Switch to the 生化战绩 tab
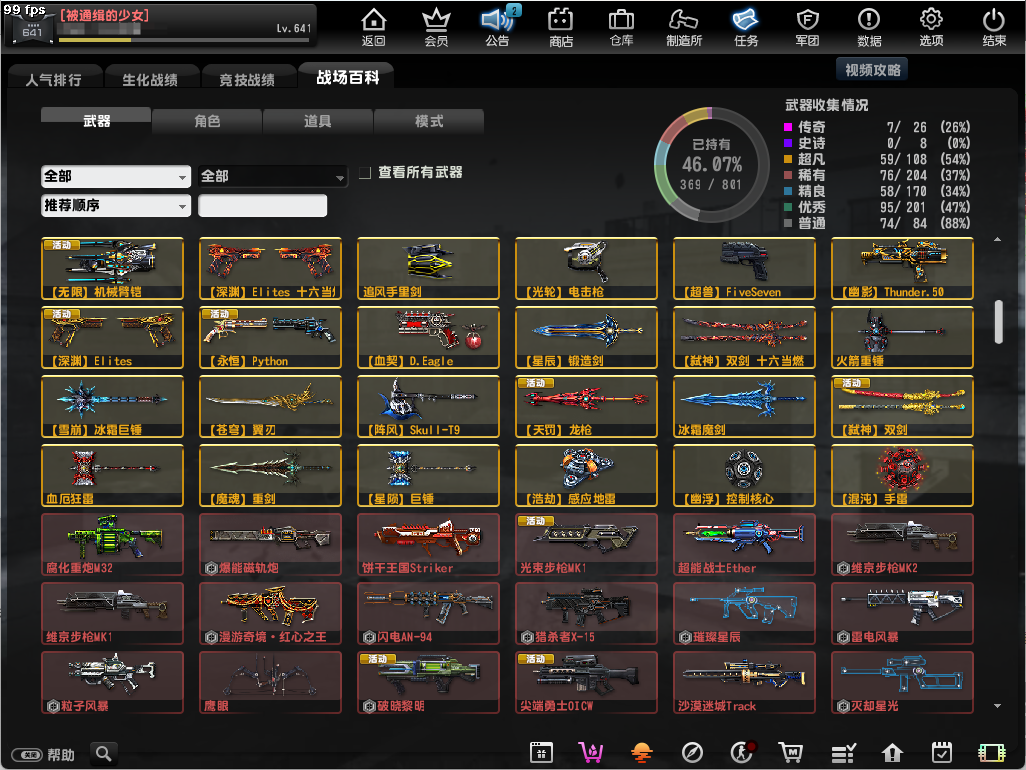This screenshot has width=1026, height=770. point(150,79)
